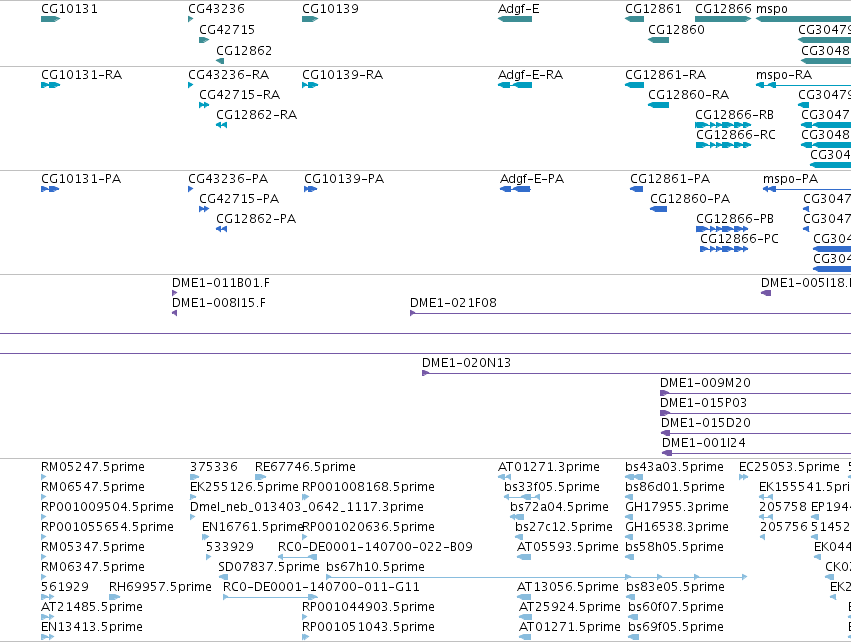The height and width of the screenshot is (642, 851).
Task: Click EST bs33f05.5prime
Action: [552, 487]
